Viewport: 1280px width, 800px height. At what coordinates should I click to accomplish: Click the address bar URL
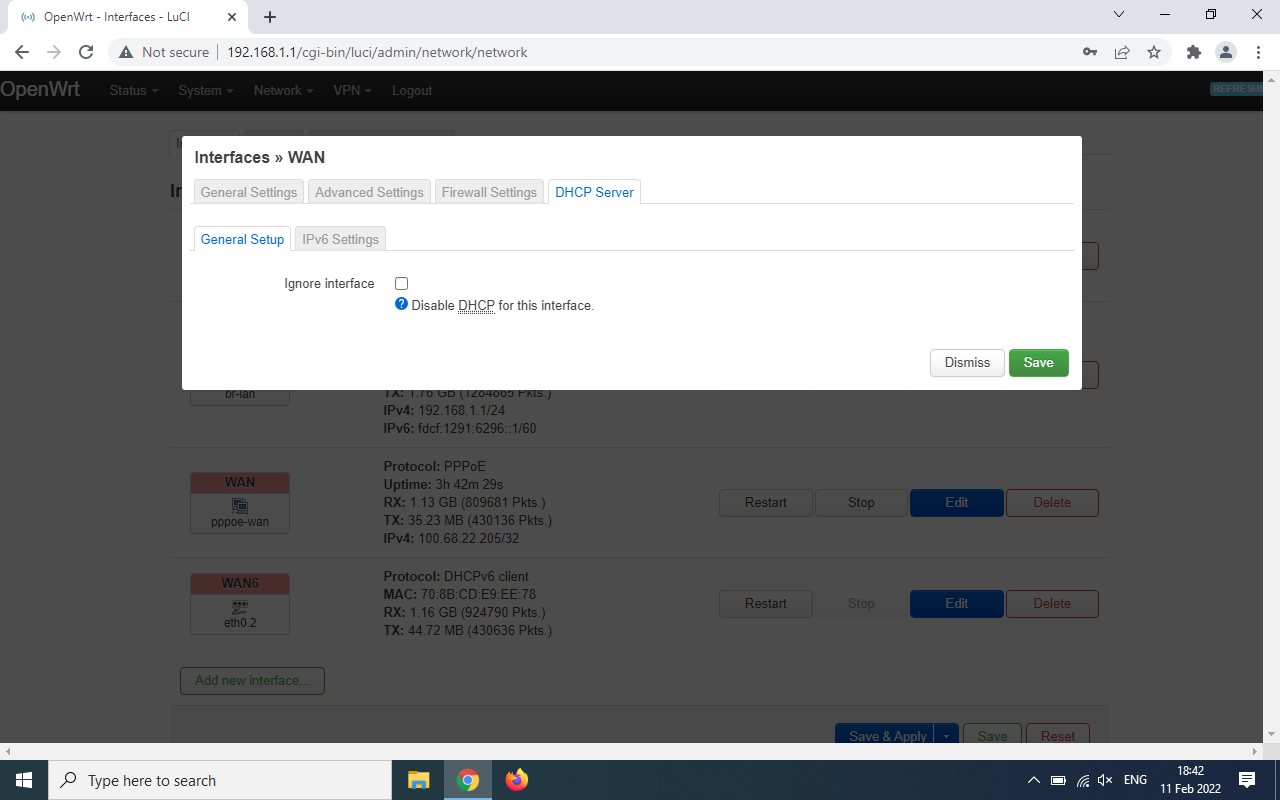click(x=377, y=52)
